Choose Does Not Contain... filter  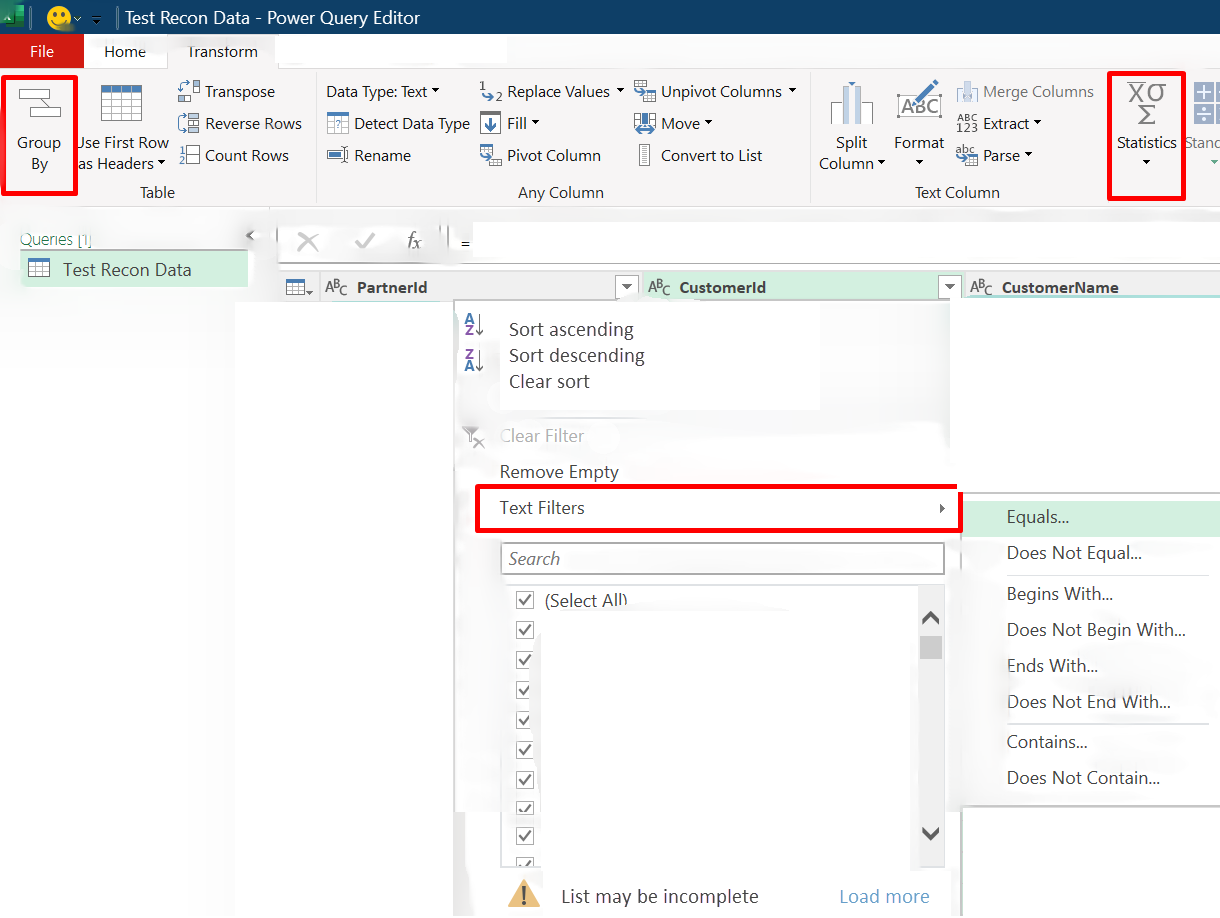(x=1084, y=778)
